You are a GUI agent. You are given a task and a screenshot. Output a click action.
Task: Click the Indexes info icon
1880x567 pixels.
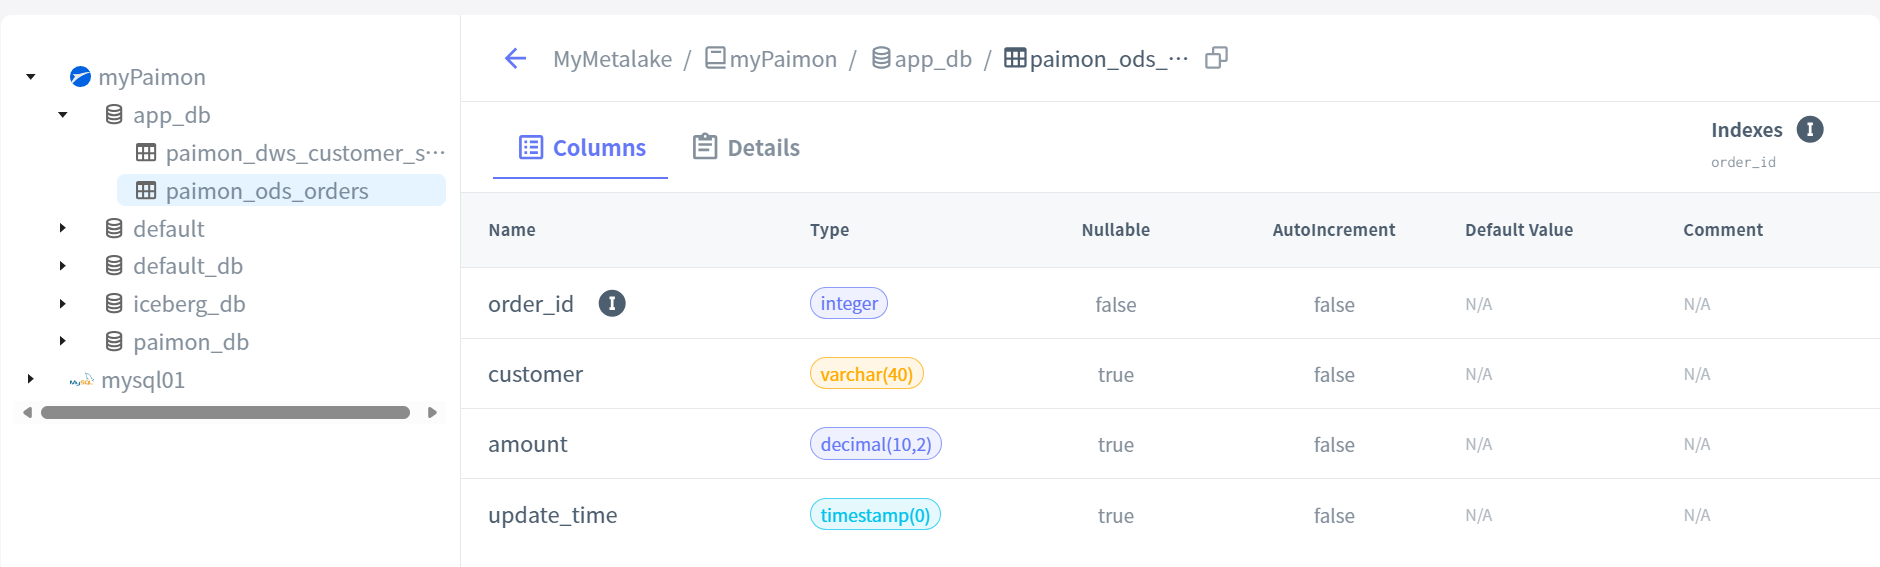pos(1810,130)
